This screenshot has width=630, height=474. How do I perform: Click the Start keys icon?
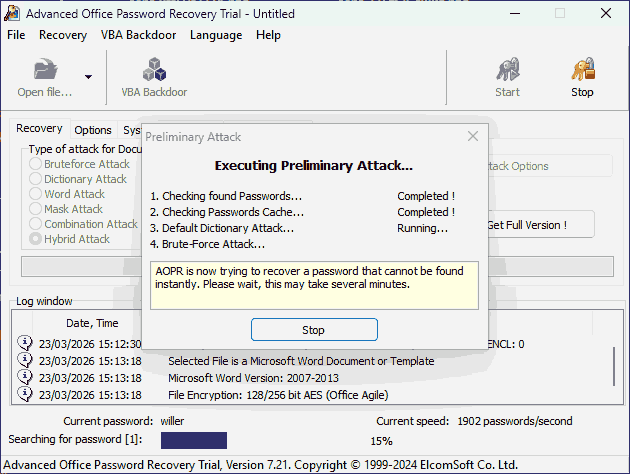pos(507,71)
